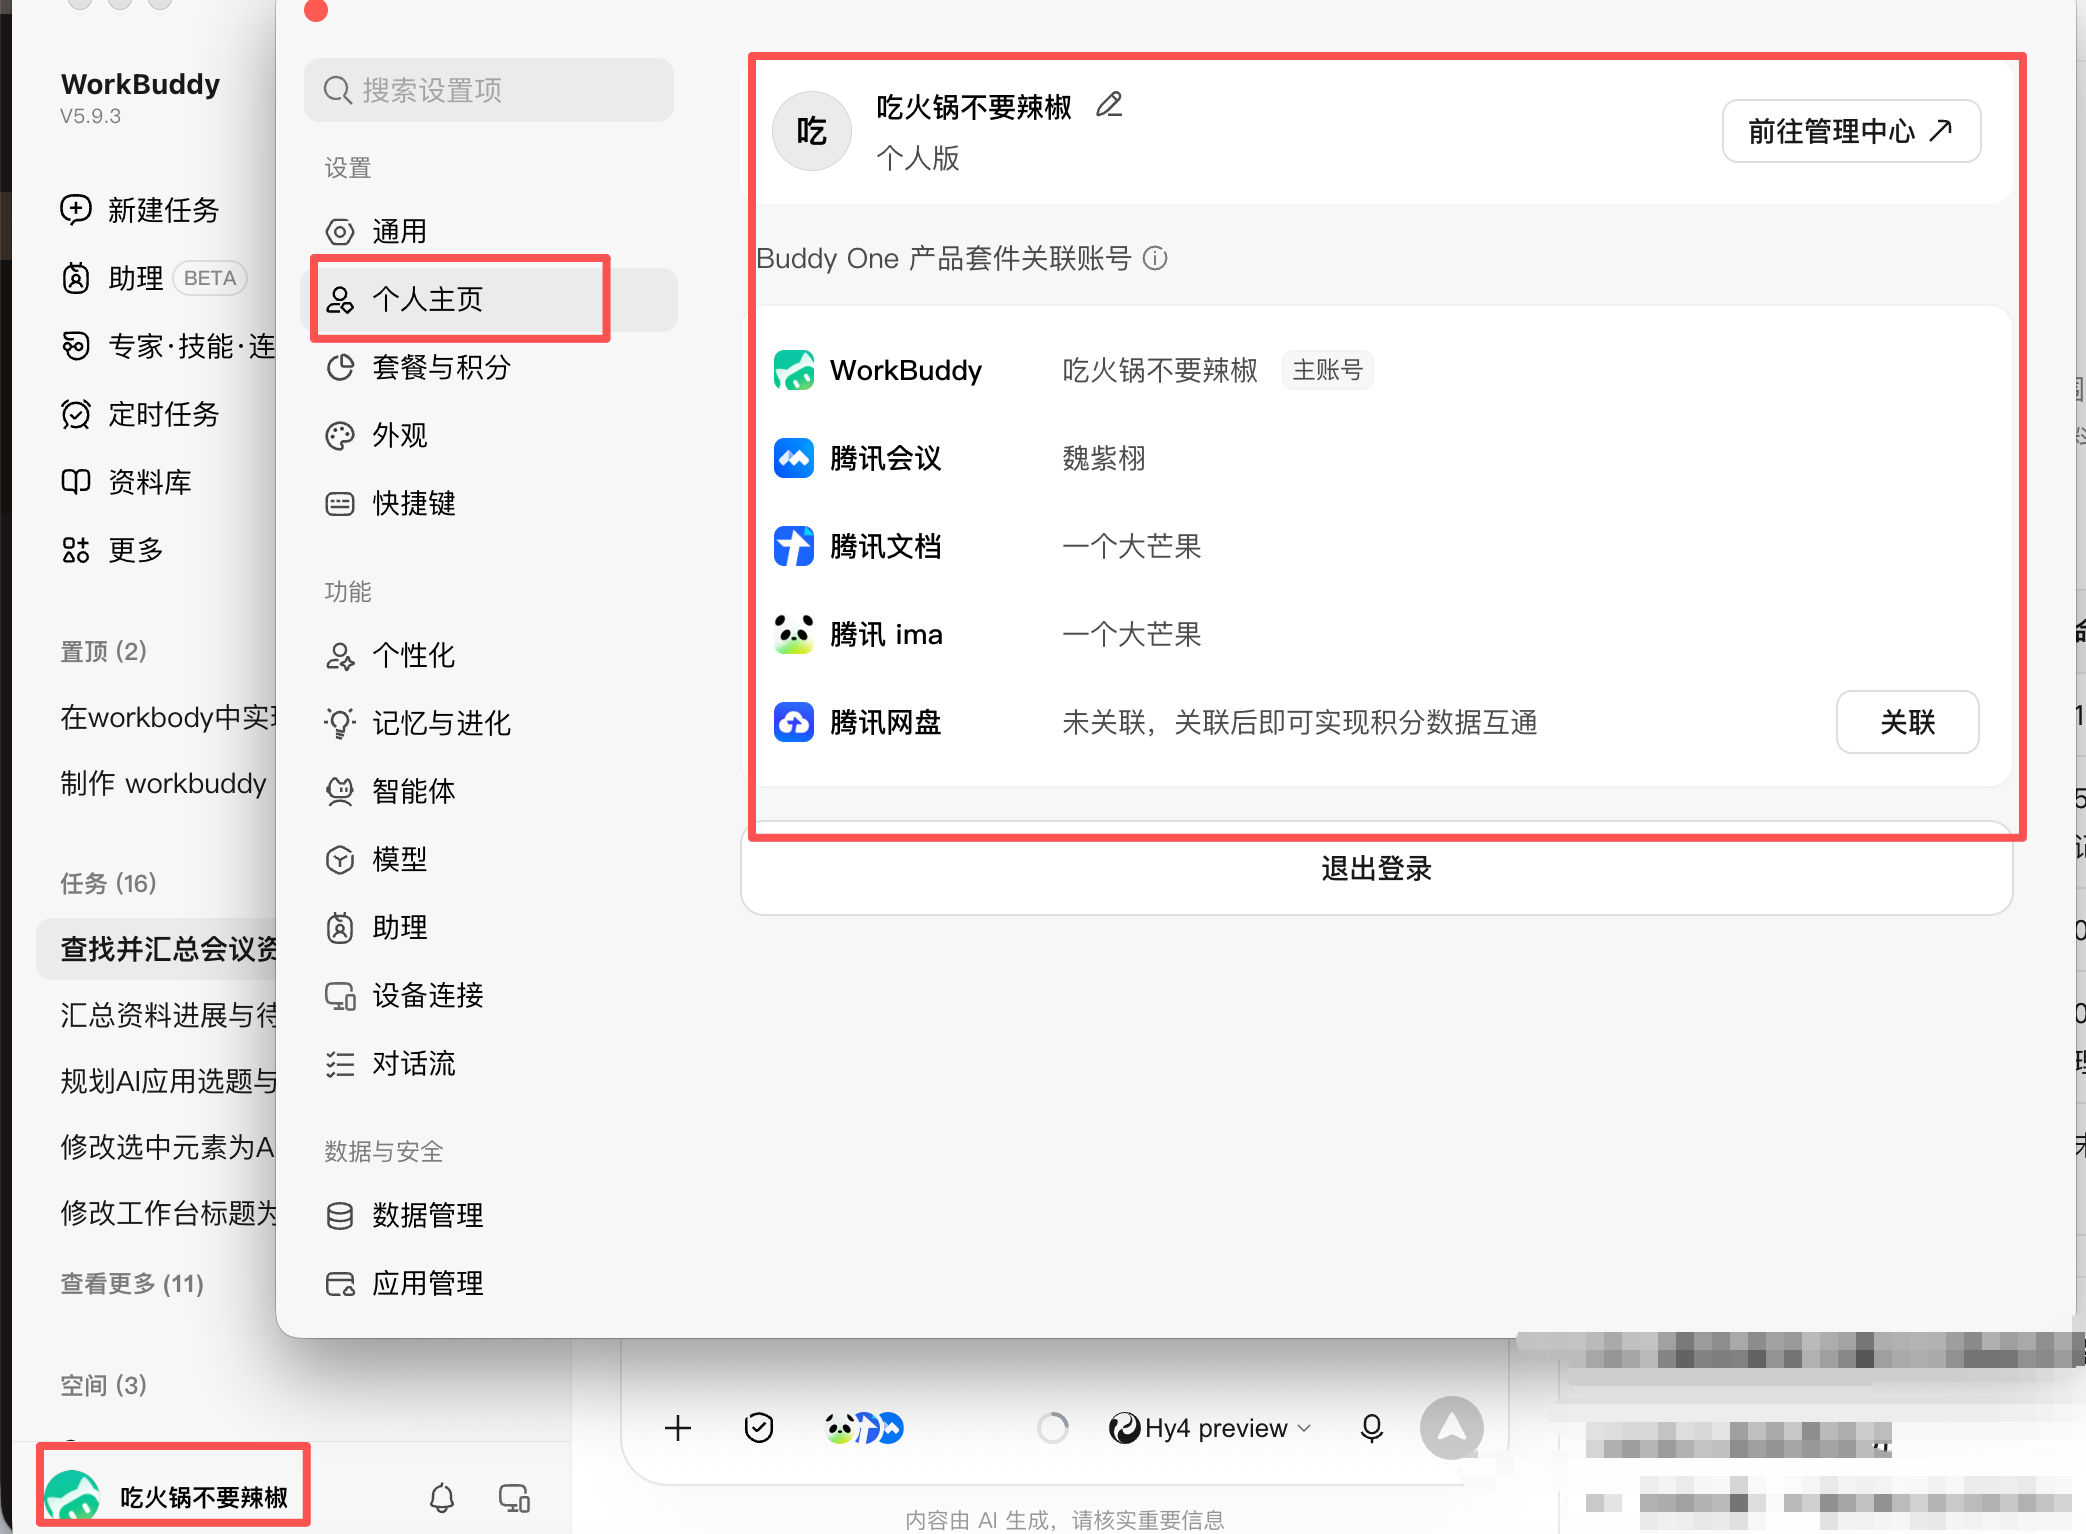Image resolution: width=2086 pixels, height=1534 pixels.
Task: Click 更多 in main sidebar
Action: click(x=112, y=550)
